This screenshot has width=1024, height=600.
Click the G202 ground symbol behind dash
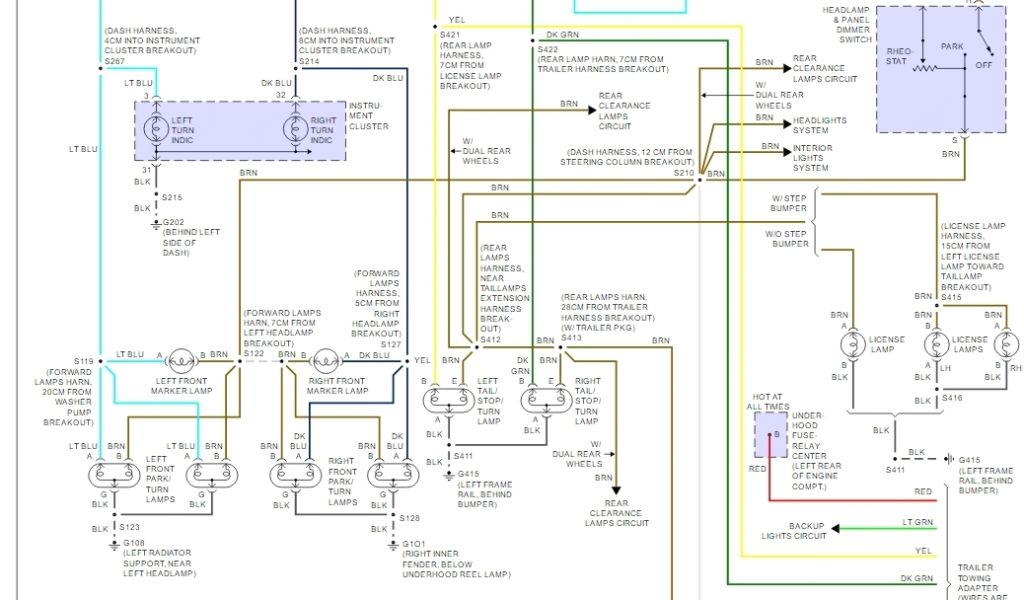point(154,225)
